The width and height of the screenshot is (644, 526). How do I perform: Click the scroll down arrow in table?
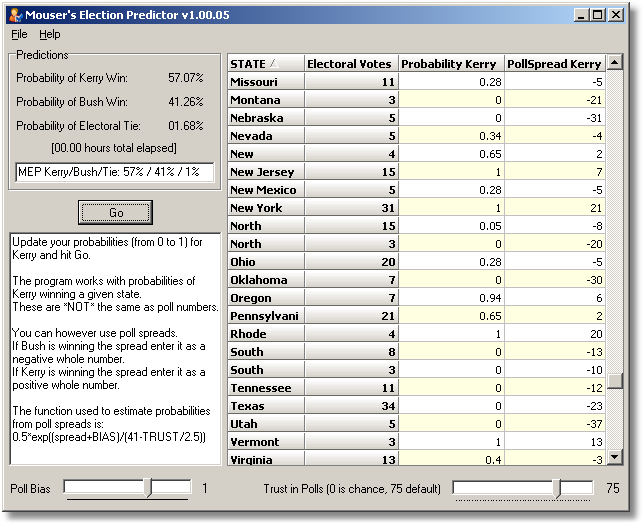[x=614, y=457]
